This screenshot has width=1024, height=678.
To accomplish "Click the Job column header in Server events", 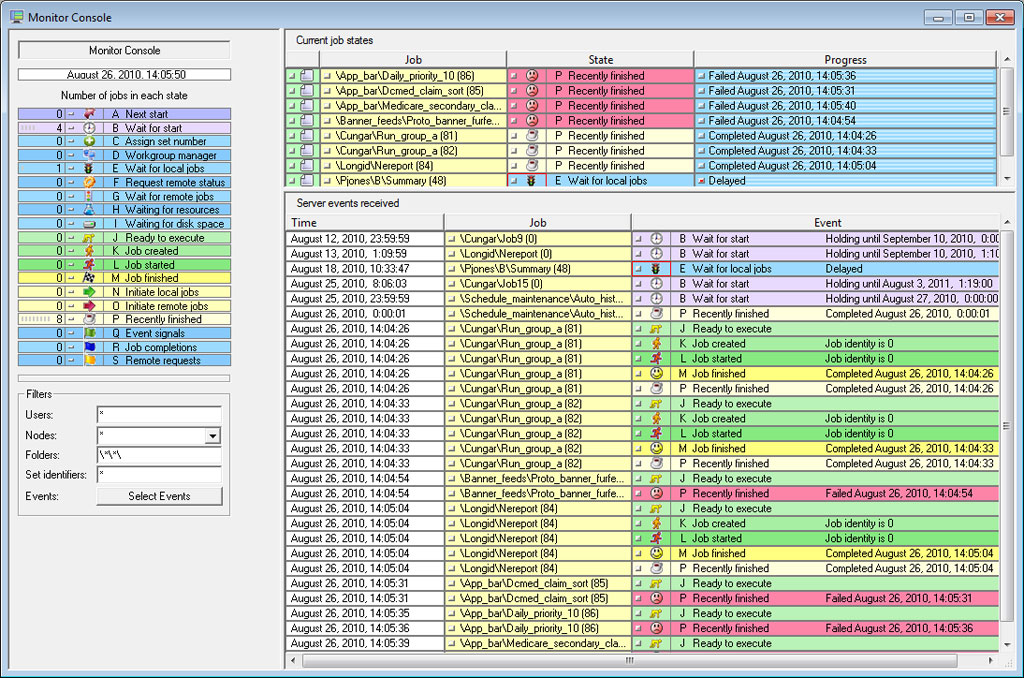I will (537, 223).
